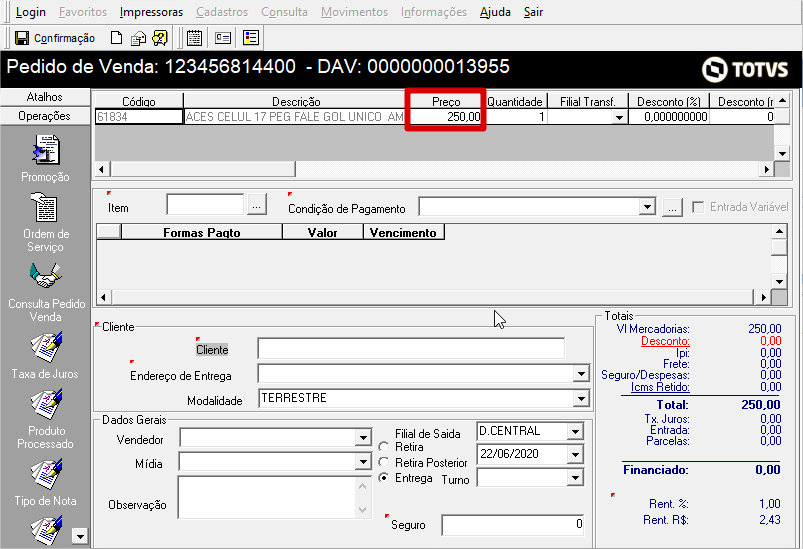Click the list form toolbar icon
Image resolution: width=803 pixels, height=549 pixels.
[x=251, y=38]
